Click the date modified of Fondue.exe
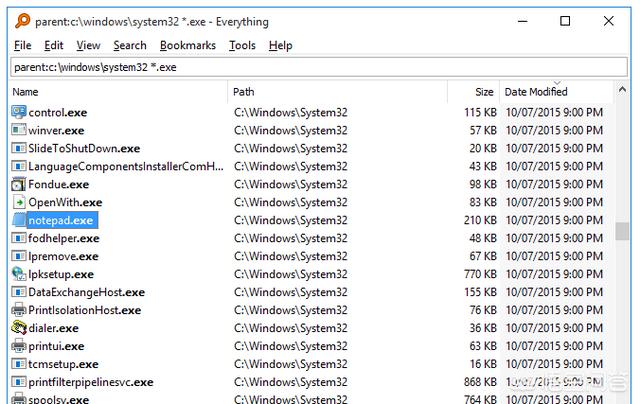The width and height of the screenshot is (640, 404). pos(554,184)
